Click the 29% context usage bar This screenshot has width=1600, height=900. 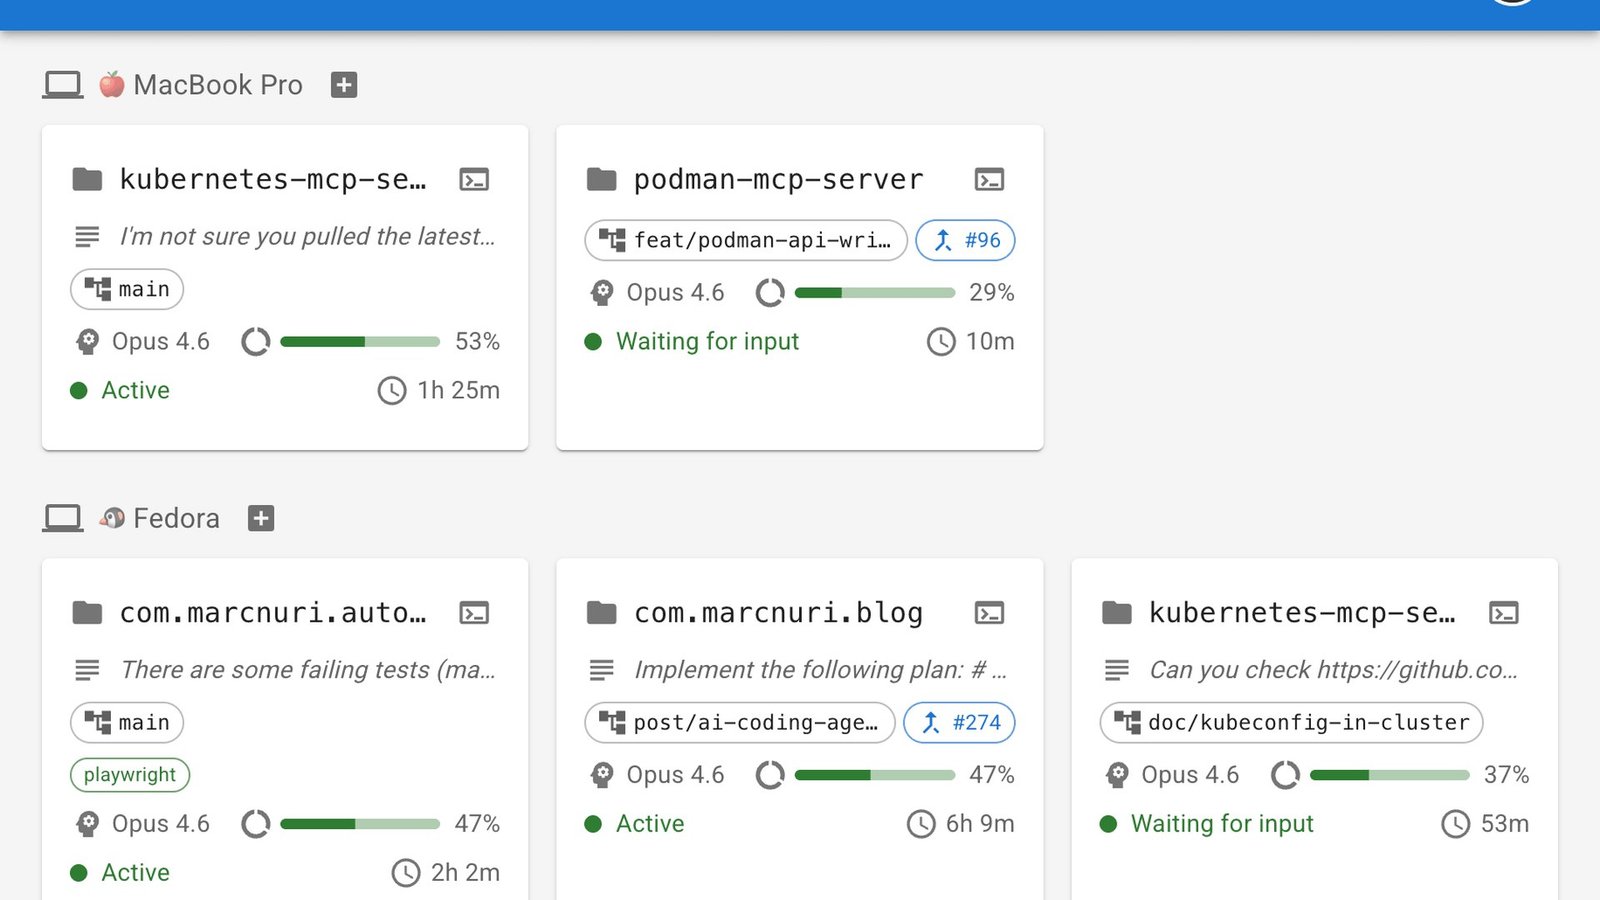click(875, 293)
